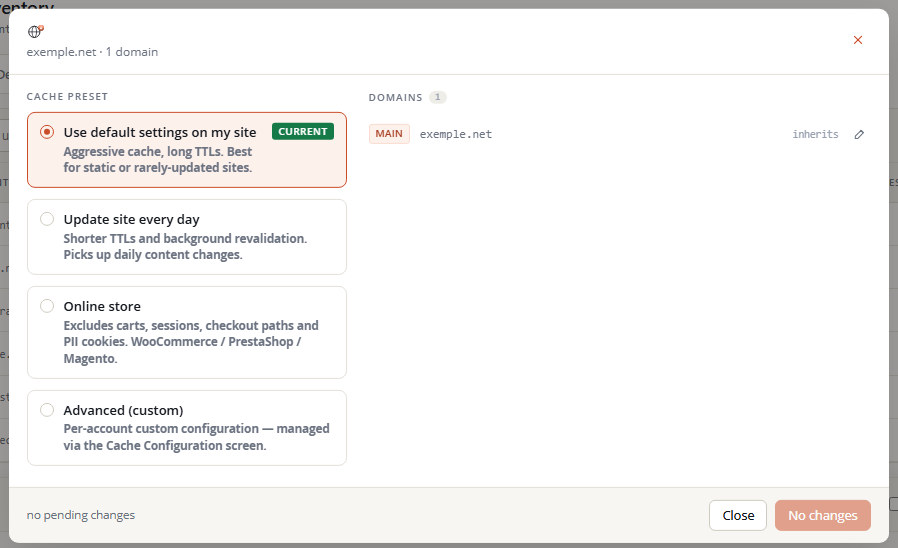
Task: Click the Close button
Action: coord(738,515)
